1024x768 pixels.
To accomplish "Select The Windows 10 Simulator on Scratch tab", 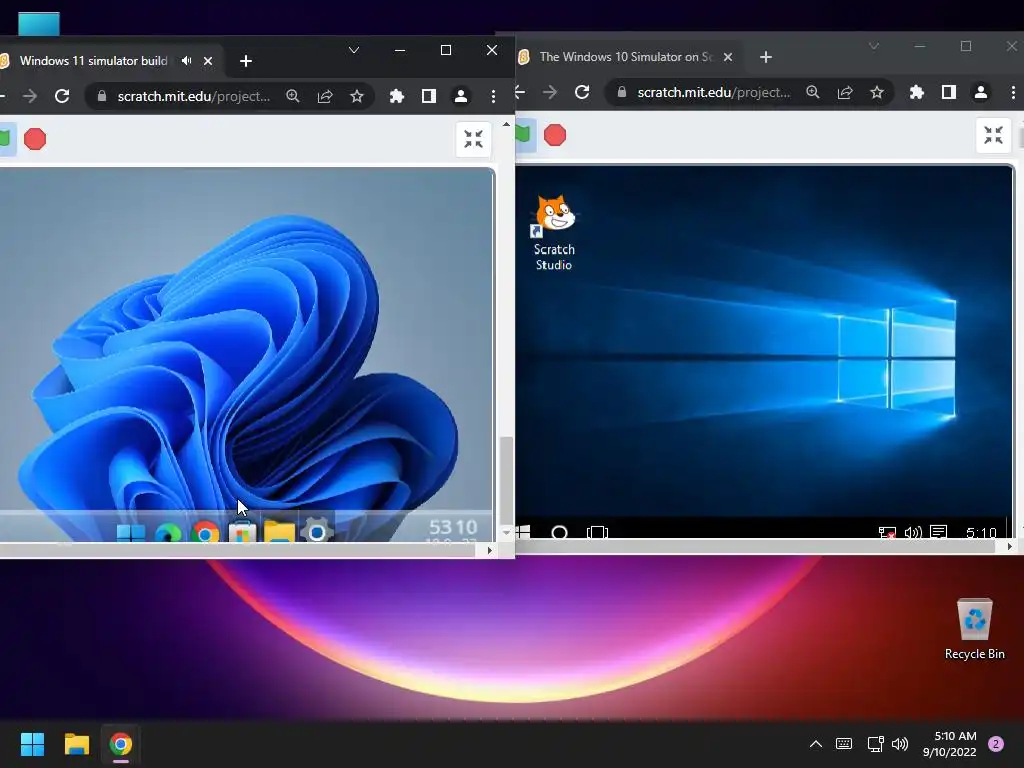I will (x=625, y=57).
